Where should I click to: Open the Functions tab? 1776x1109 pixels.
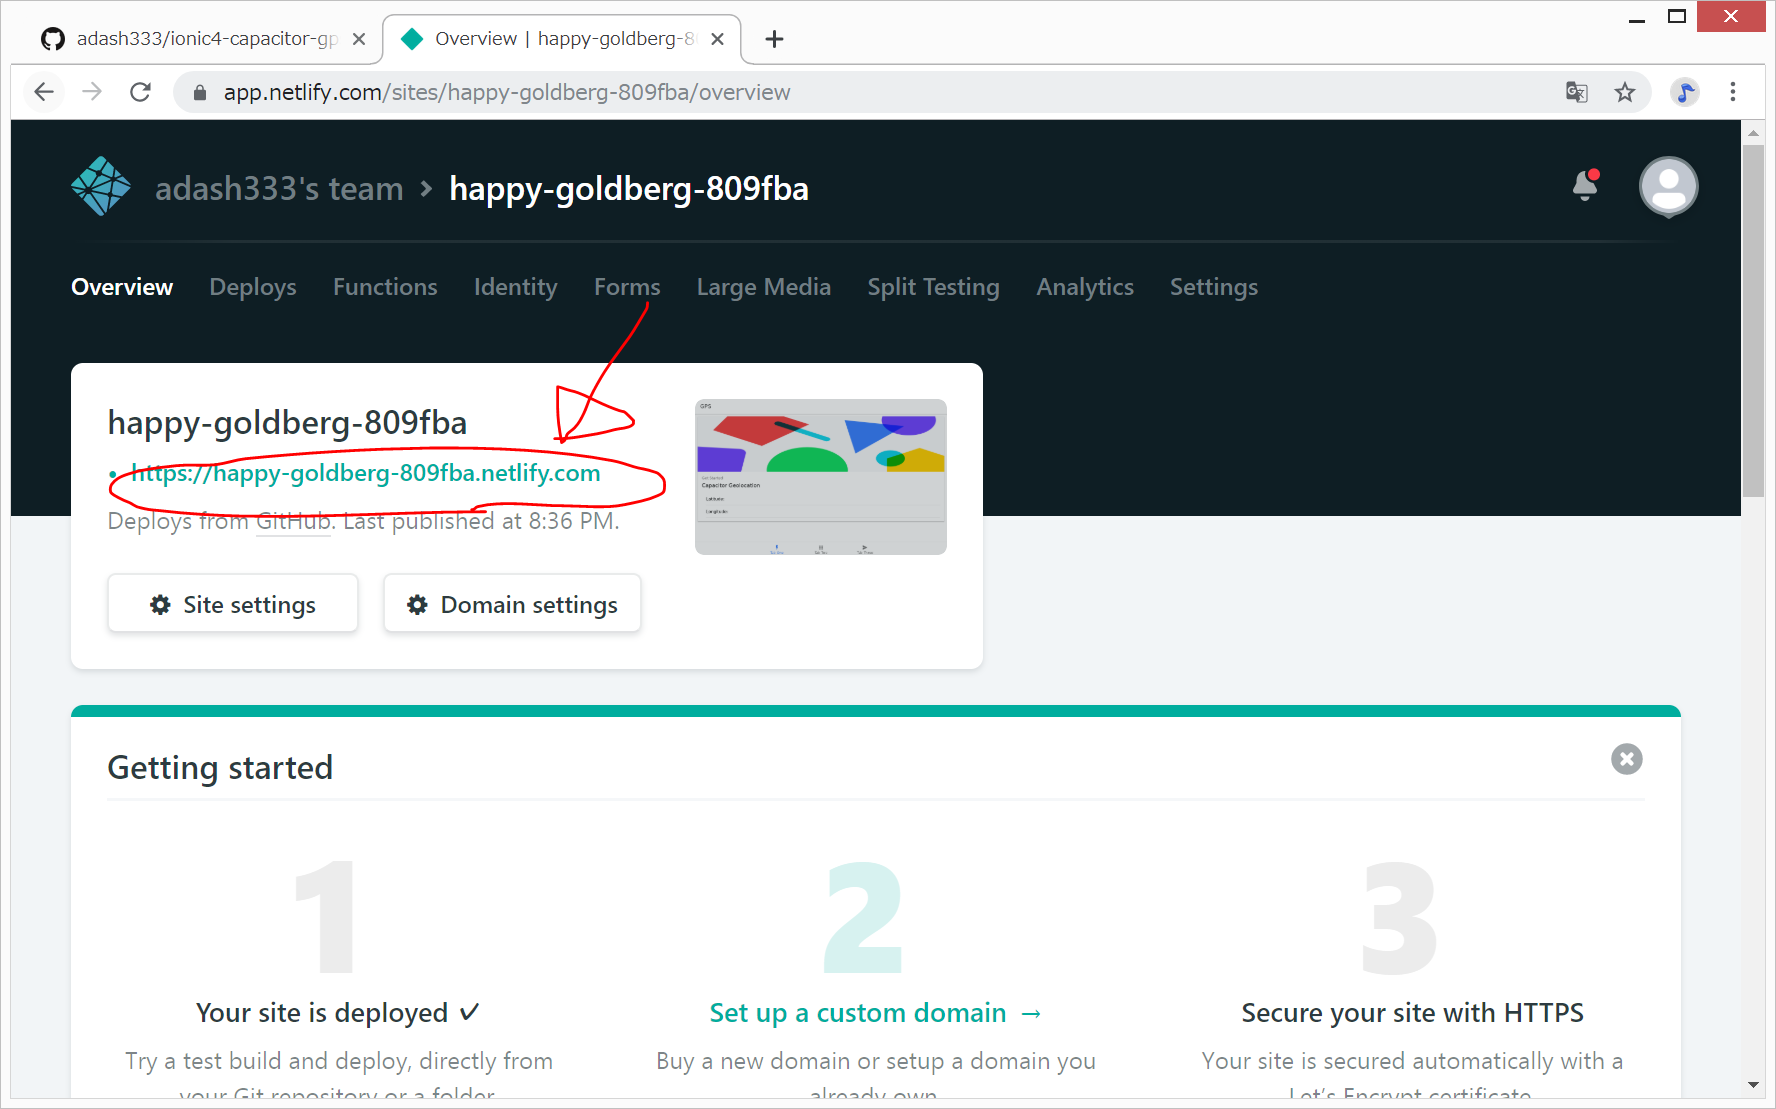[385, 287]
